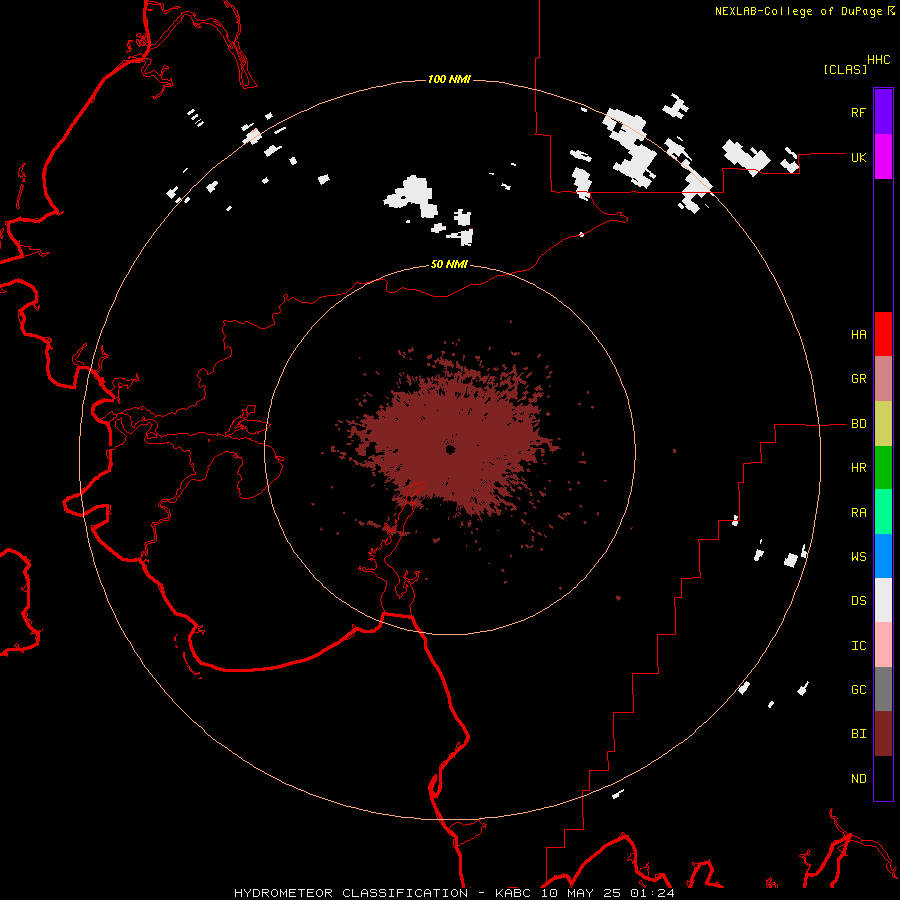Click the GC legend label
The height and width of the screenshot is (900, 900).
(858, 690)
